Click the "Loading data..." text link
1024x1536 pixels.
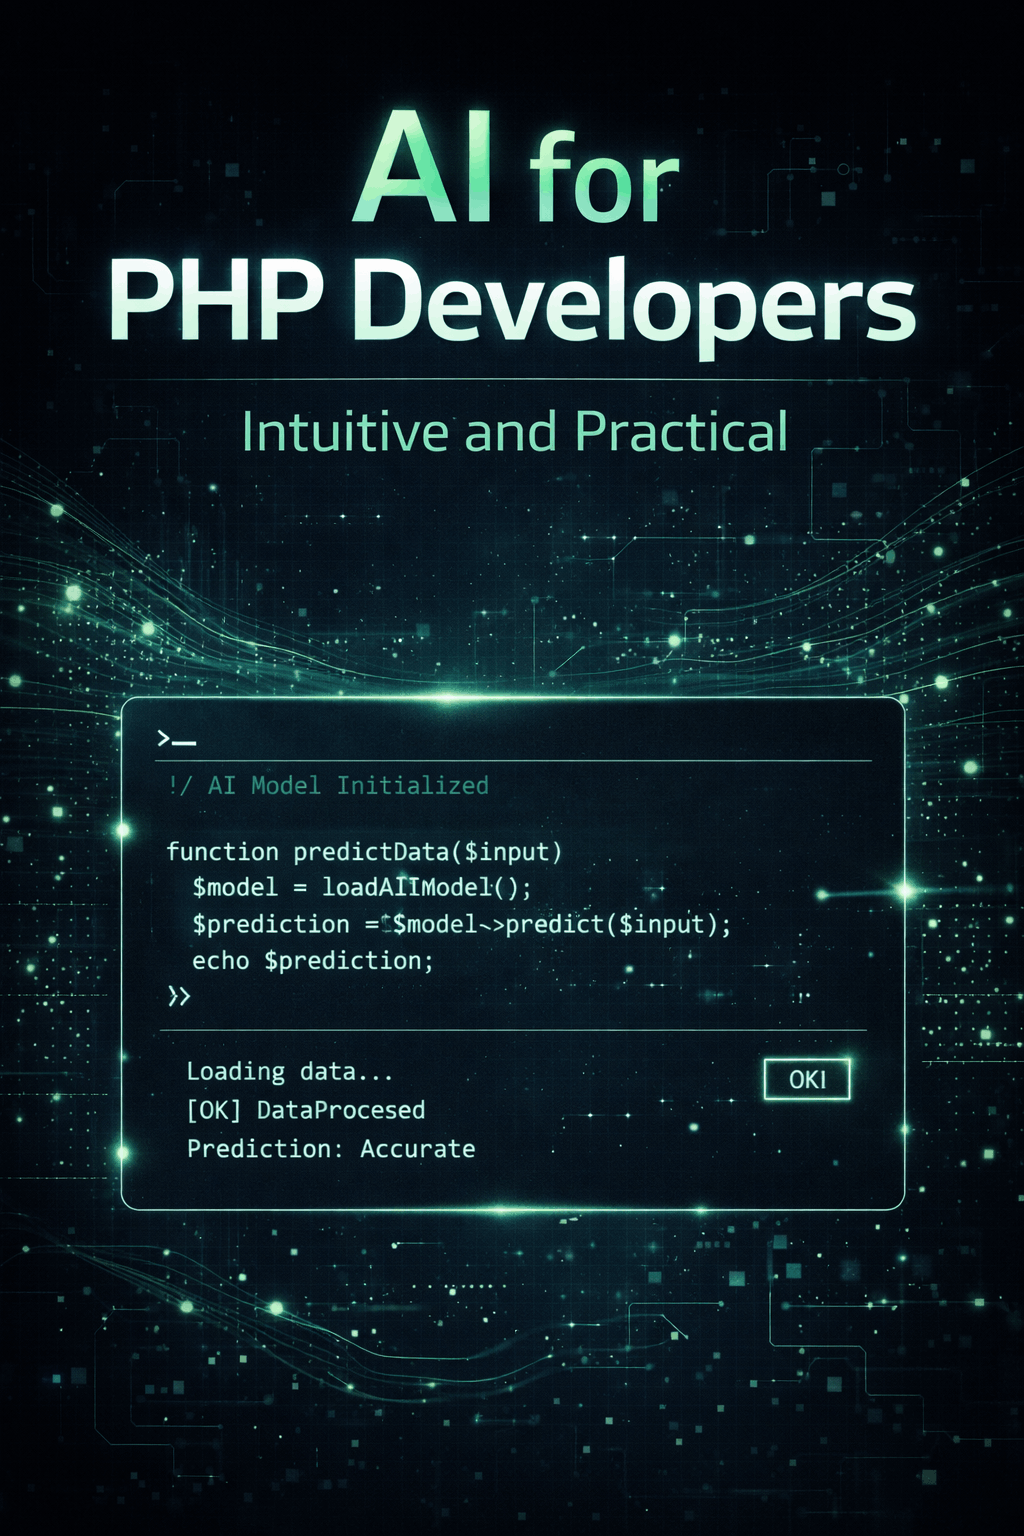pyautogui.click(x=288, y=1071)
